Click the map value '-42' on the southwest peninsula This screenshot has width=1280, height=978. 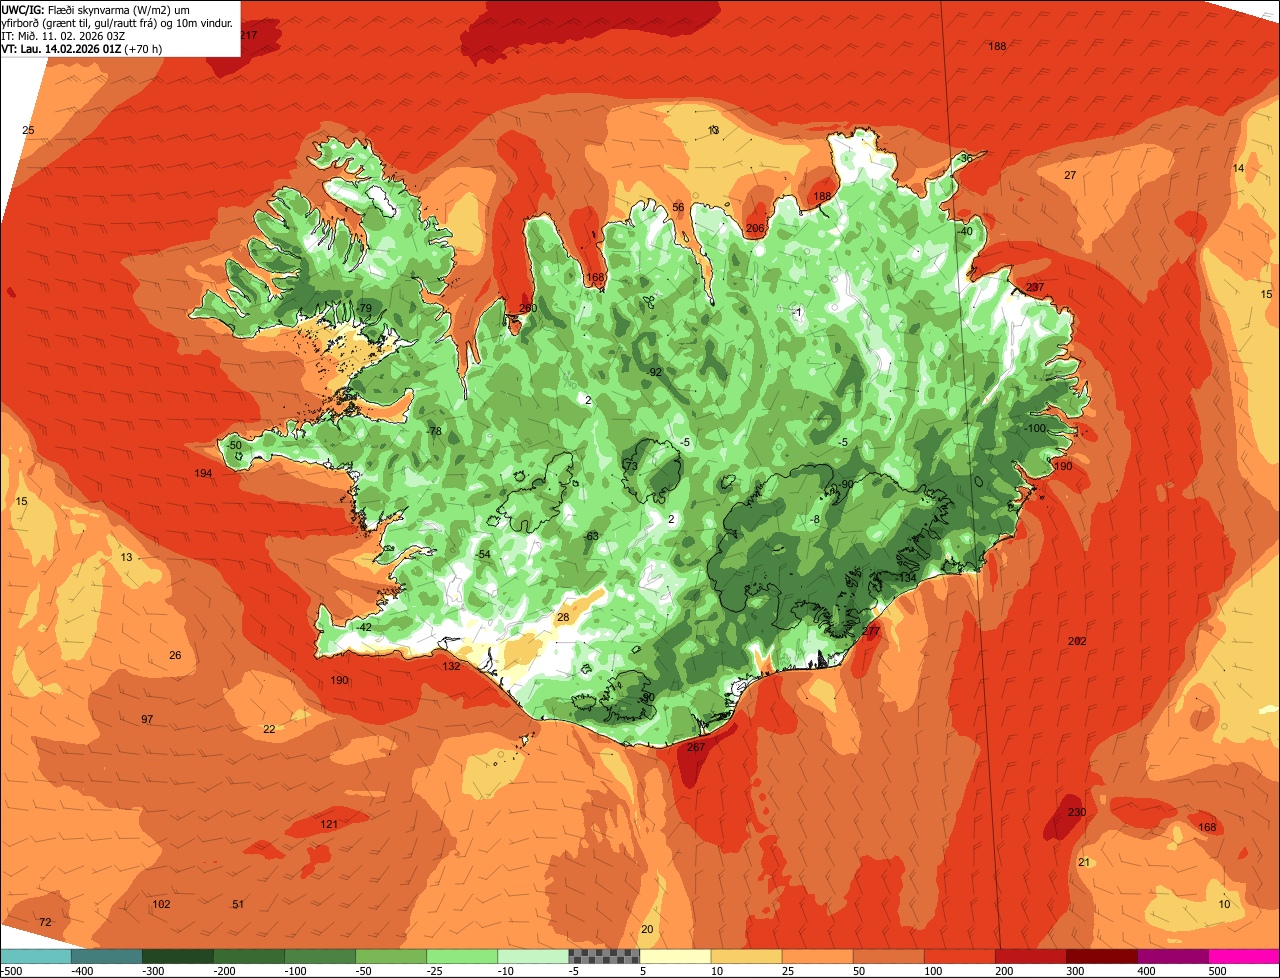coord(365,627)
